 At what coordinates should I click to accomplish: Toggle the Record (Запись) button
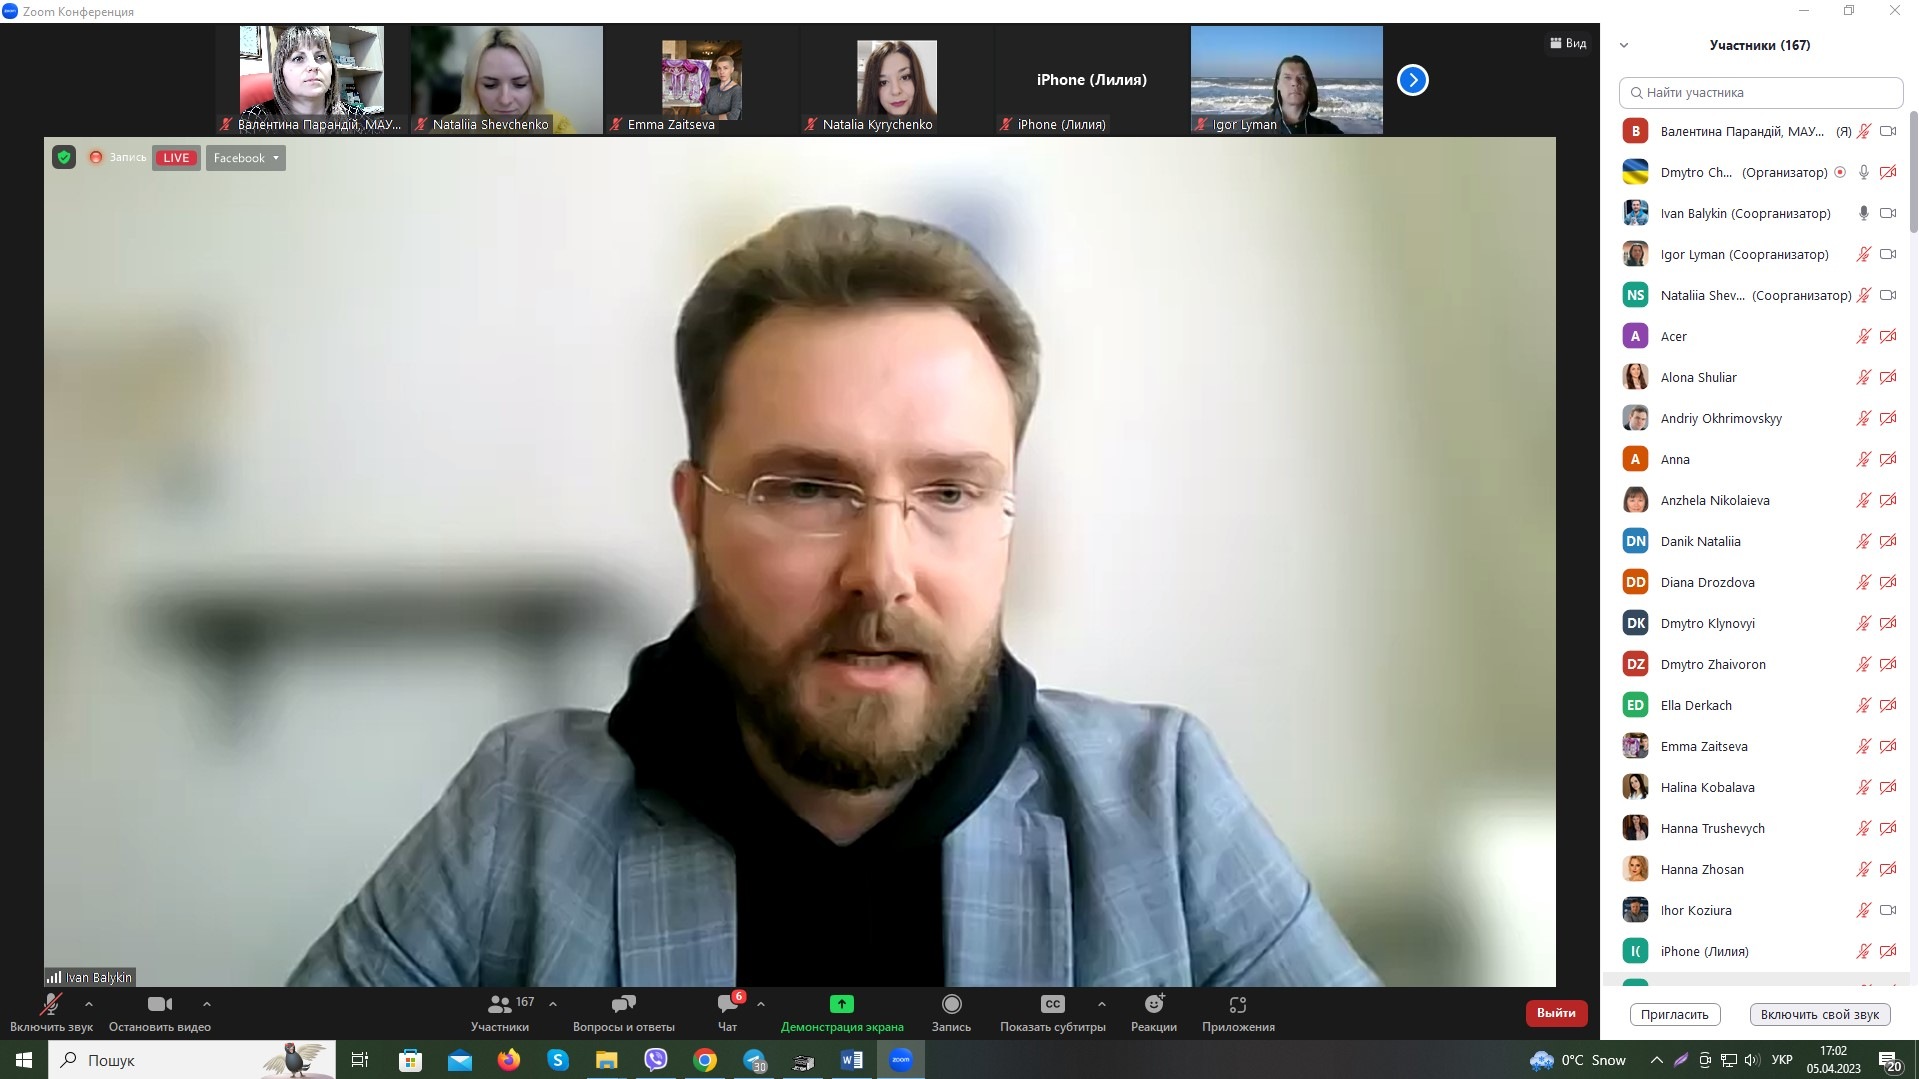(951, 1005)
